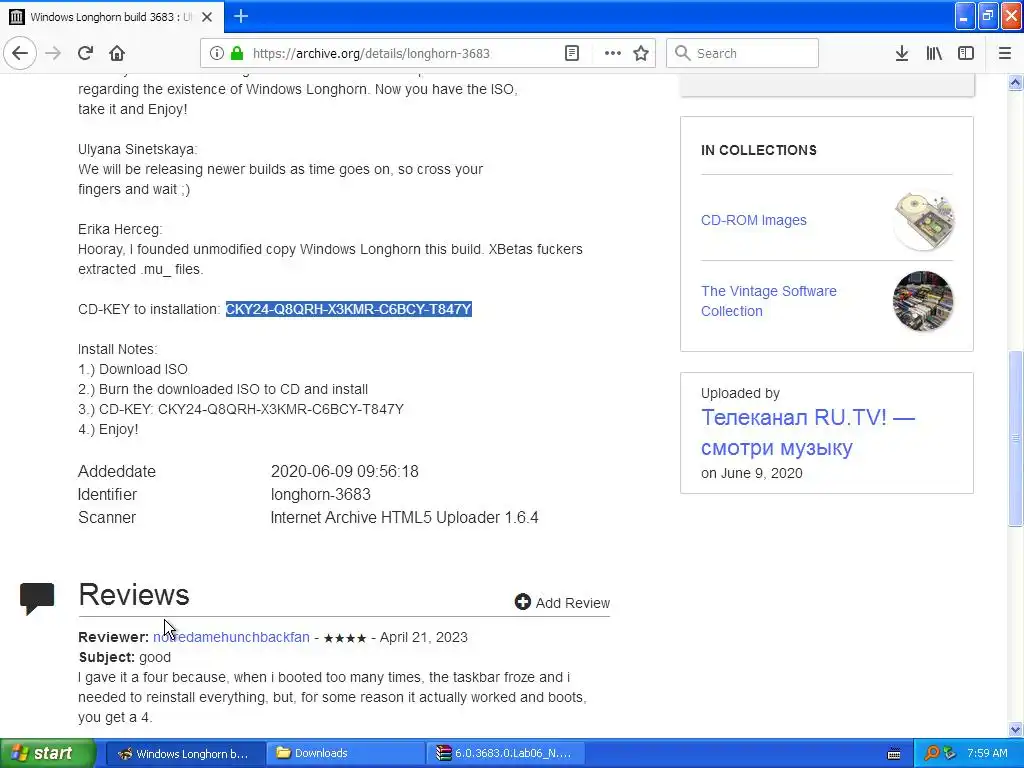Click the 'on June 9, 2020' upload date
This screenshot has height=768, width=1024.
click(752, 473)
